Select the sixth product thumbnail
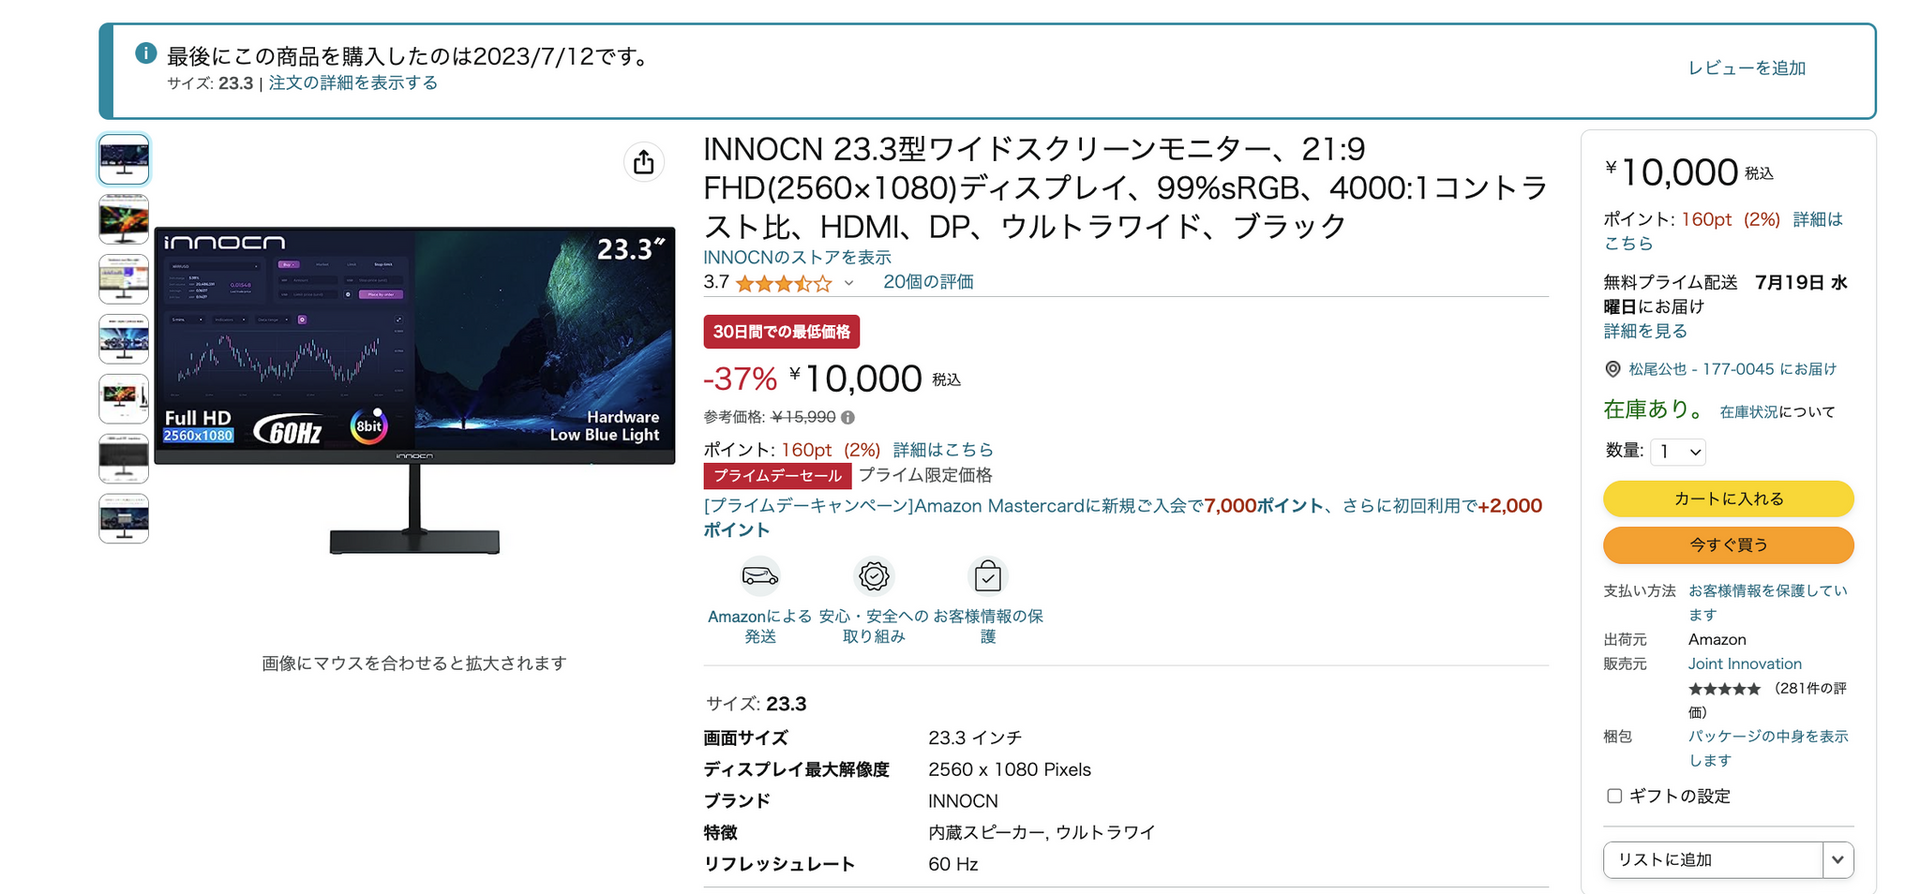This screenshot has width=1920, height=894. point(124,459)
